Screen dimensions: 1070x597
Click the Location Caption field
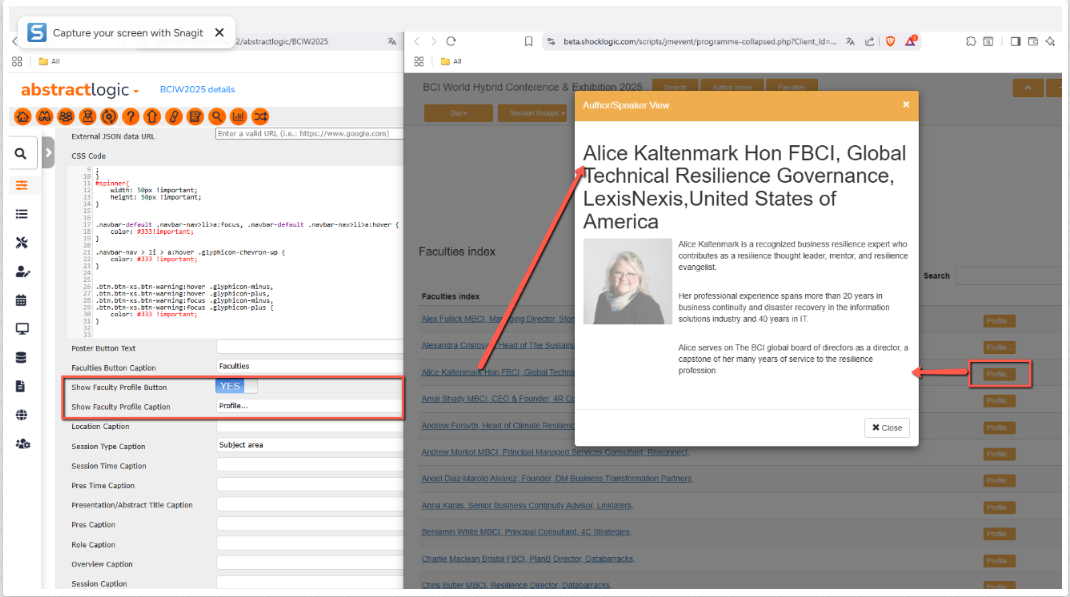pyautogui.click(x=310, y=426)
